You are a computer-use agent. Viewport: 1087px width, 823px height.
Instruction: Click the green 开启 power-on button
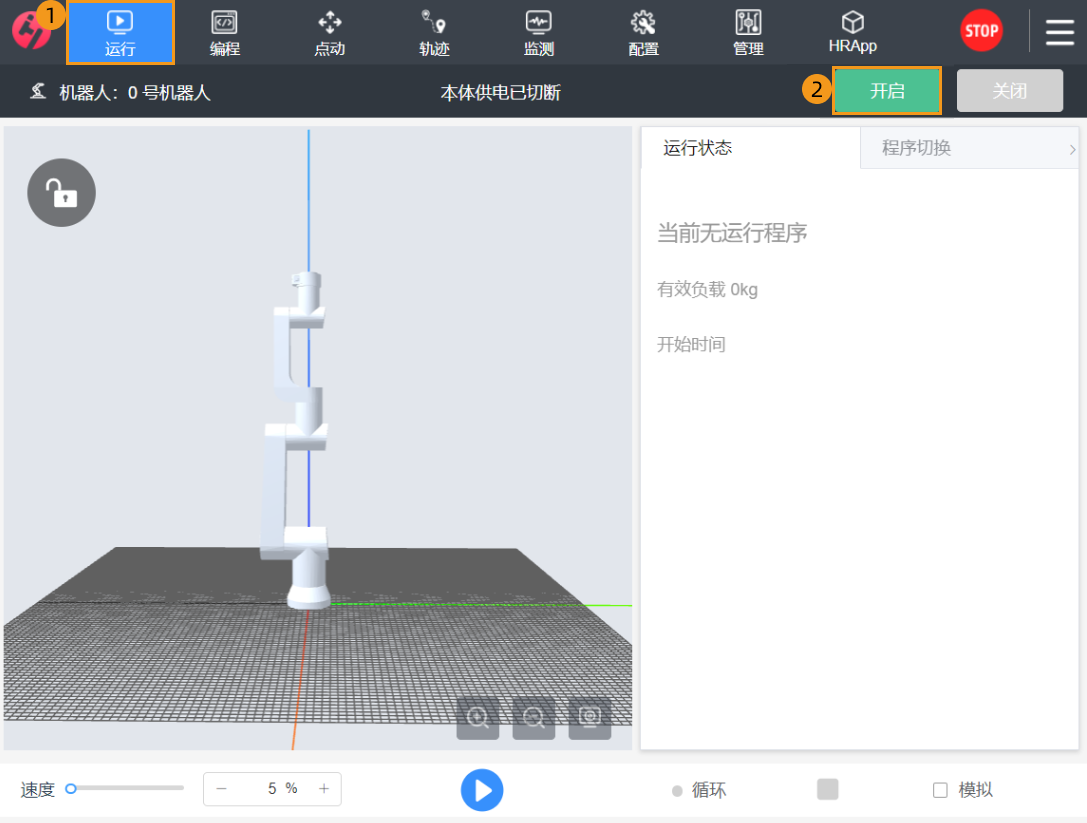887,91
